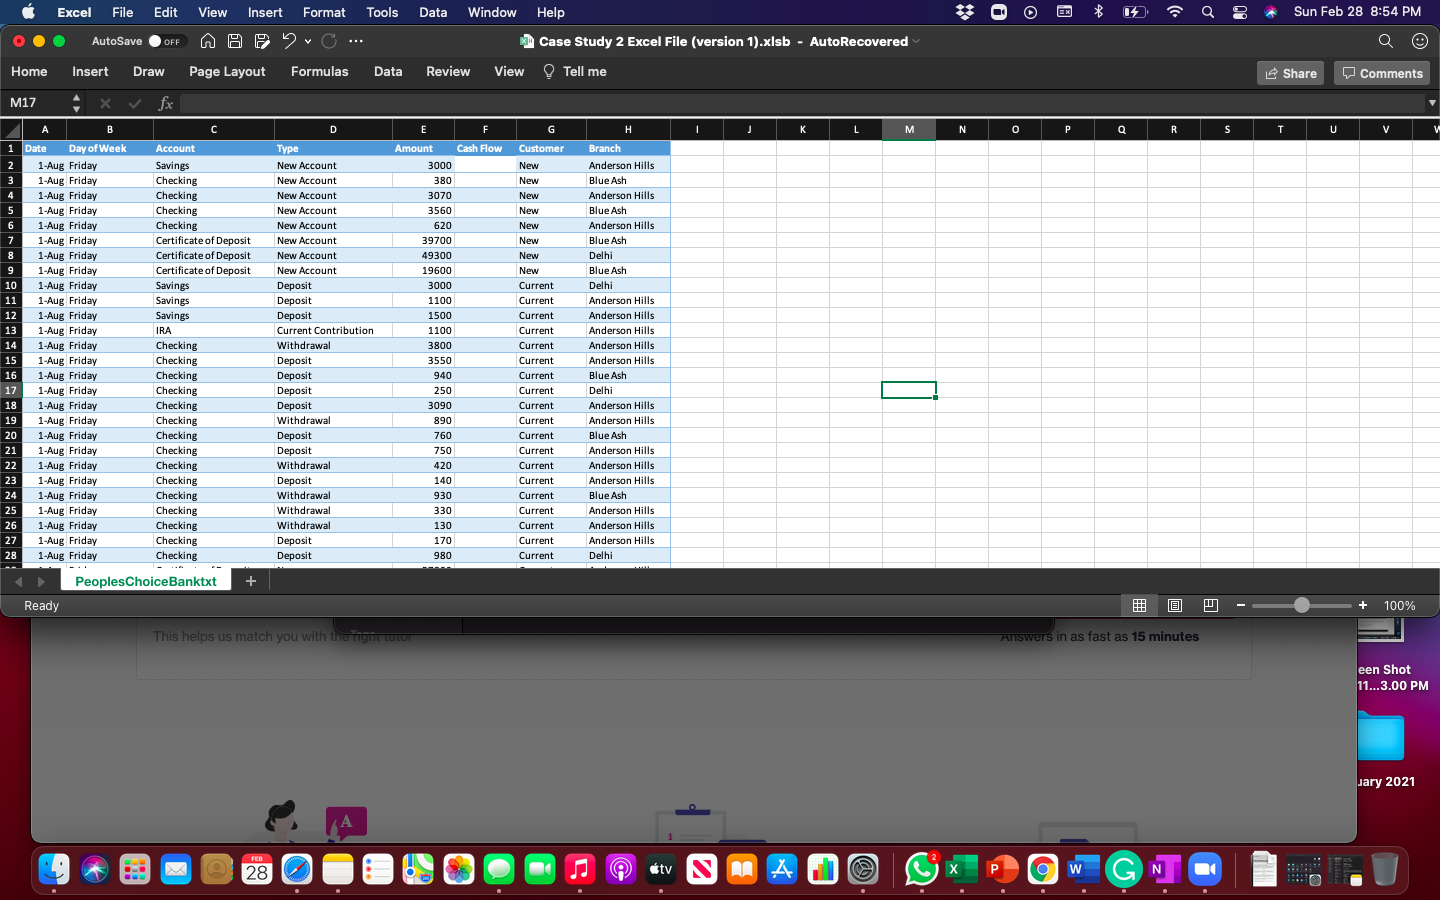The image size is (1440, 900).
Task: Turn on the AutoSave toggle
Action: coord(169,41)
